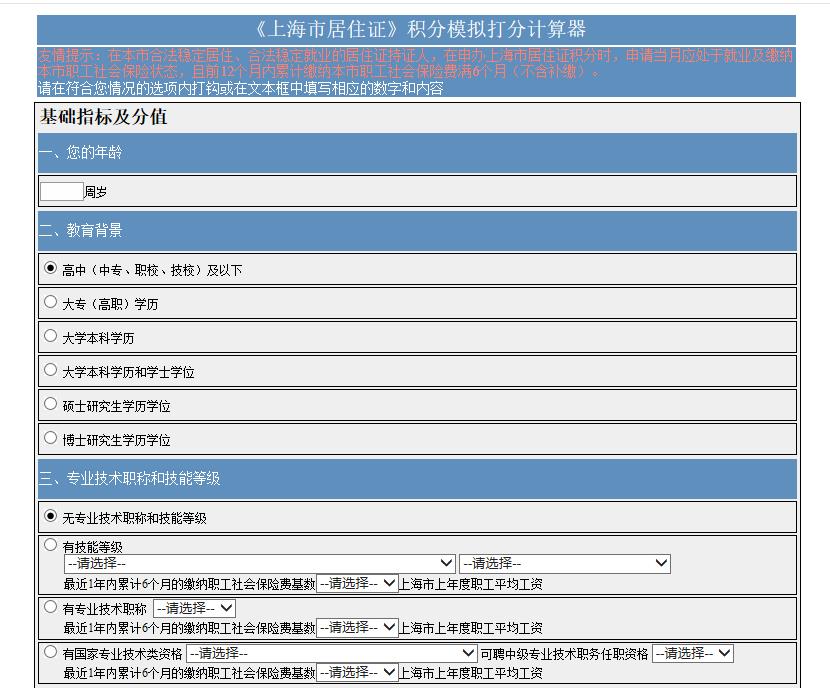Click the 请在符合您情况的选项内打钩 instruction line
Viewport: 830px width, 688px height.
point(240,88)
